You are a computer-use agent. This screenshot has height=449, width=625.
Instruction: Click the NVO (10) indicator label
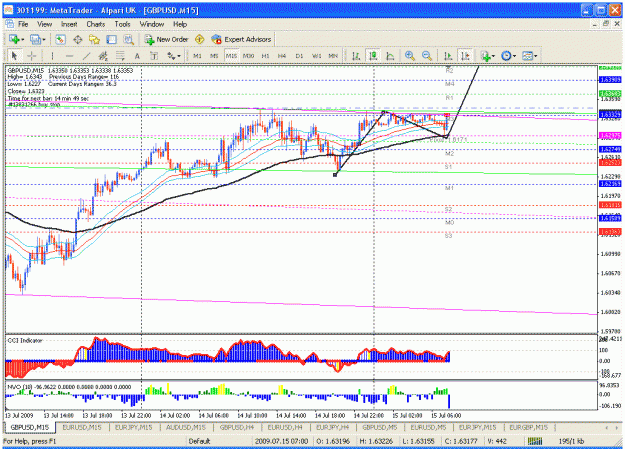(x=20, y=387)
